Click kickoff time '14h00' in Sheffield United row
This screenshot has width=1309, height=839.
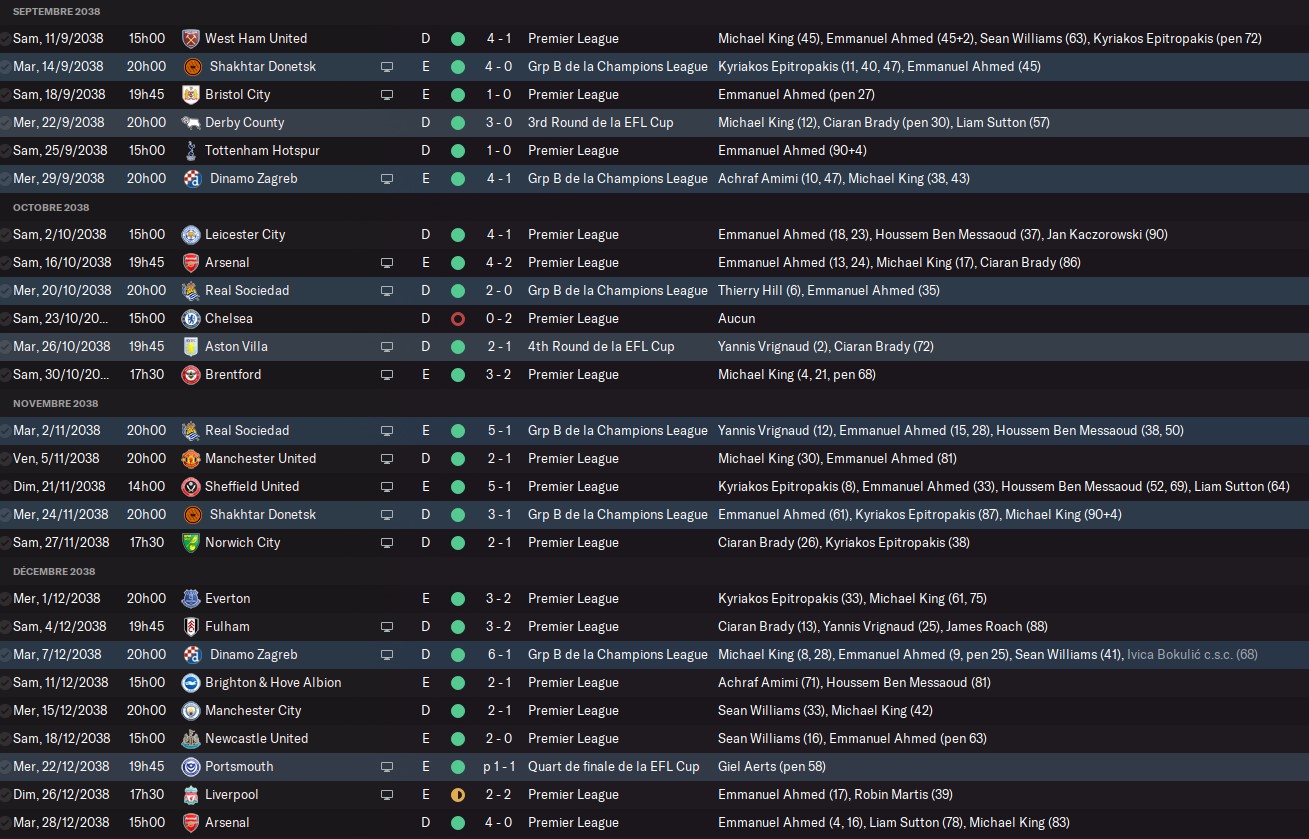(147, 486)
